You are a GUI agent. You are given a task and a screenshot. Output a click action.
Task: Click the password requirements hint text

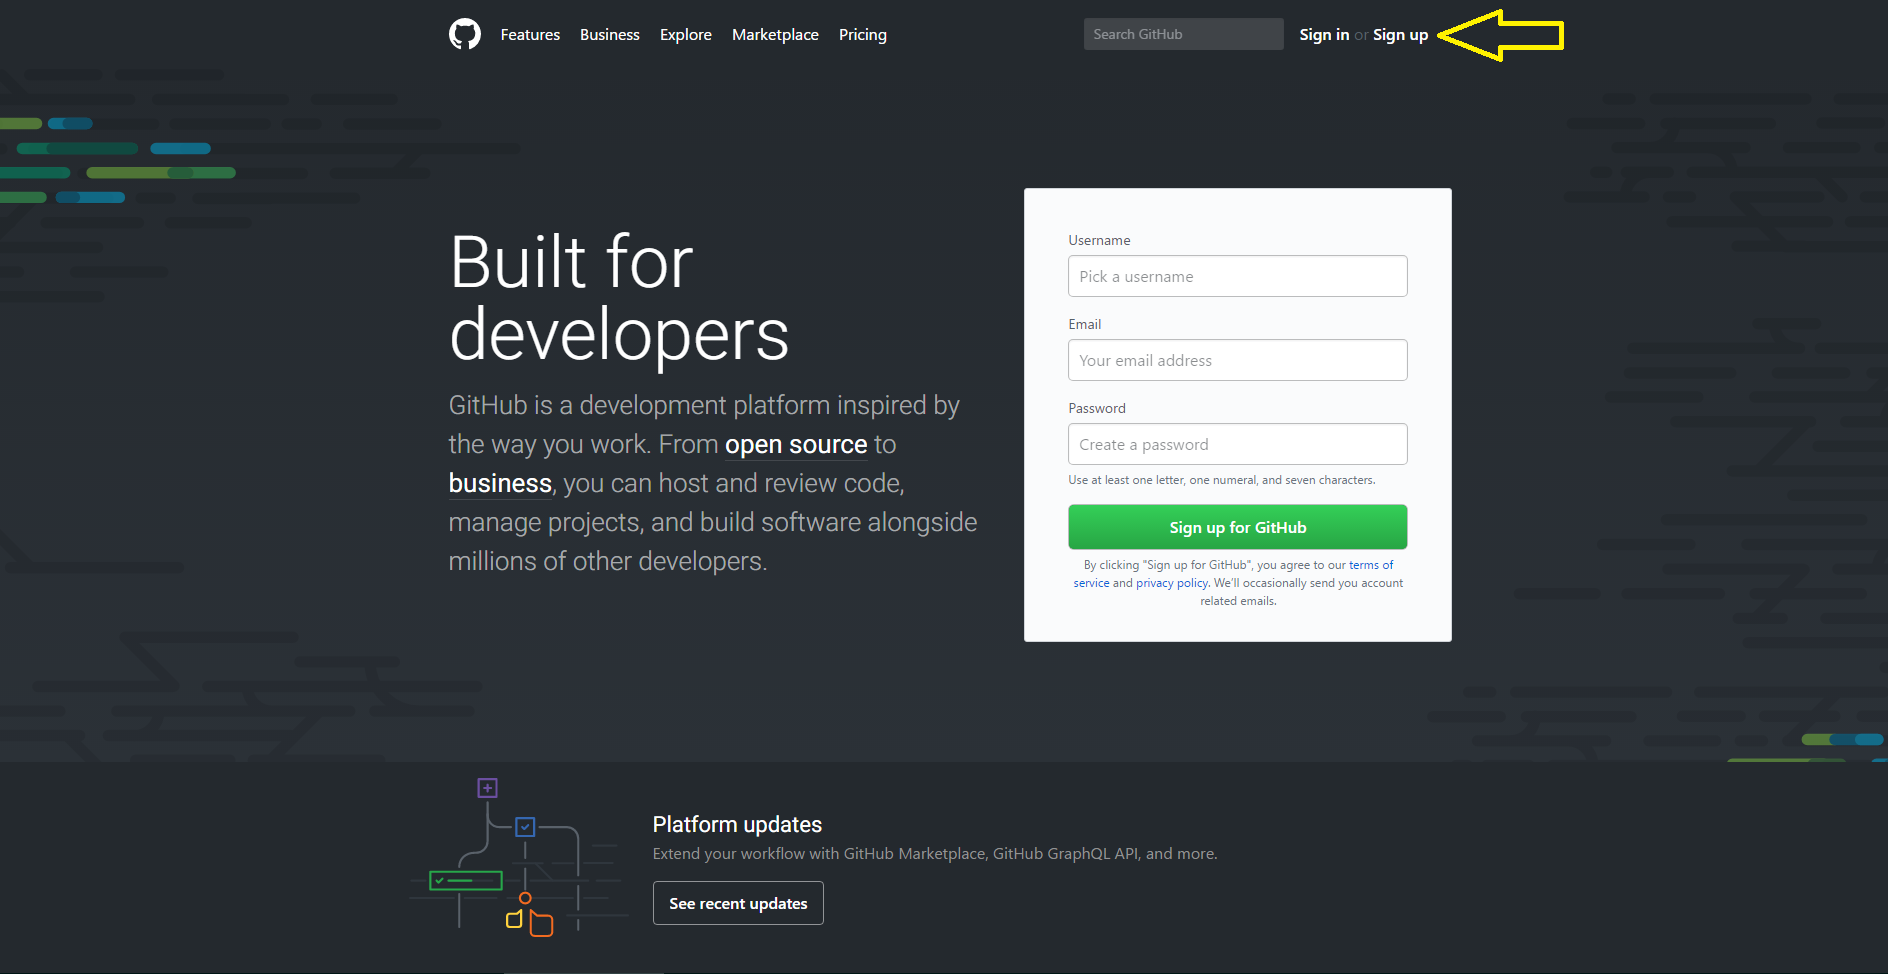tap(1222, 480)
